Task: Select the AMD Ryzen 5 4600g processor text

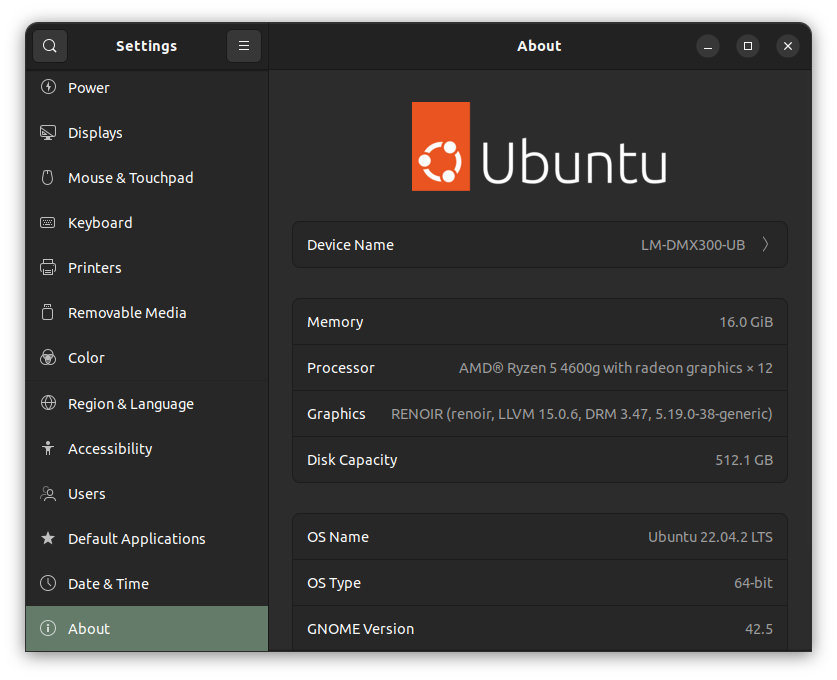Action: 615,368
